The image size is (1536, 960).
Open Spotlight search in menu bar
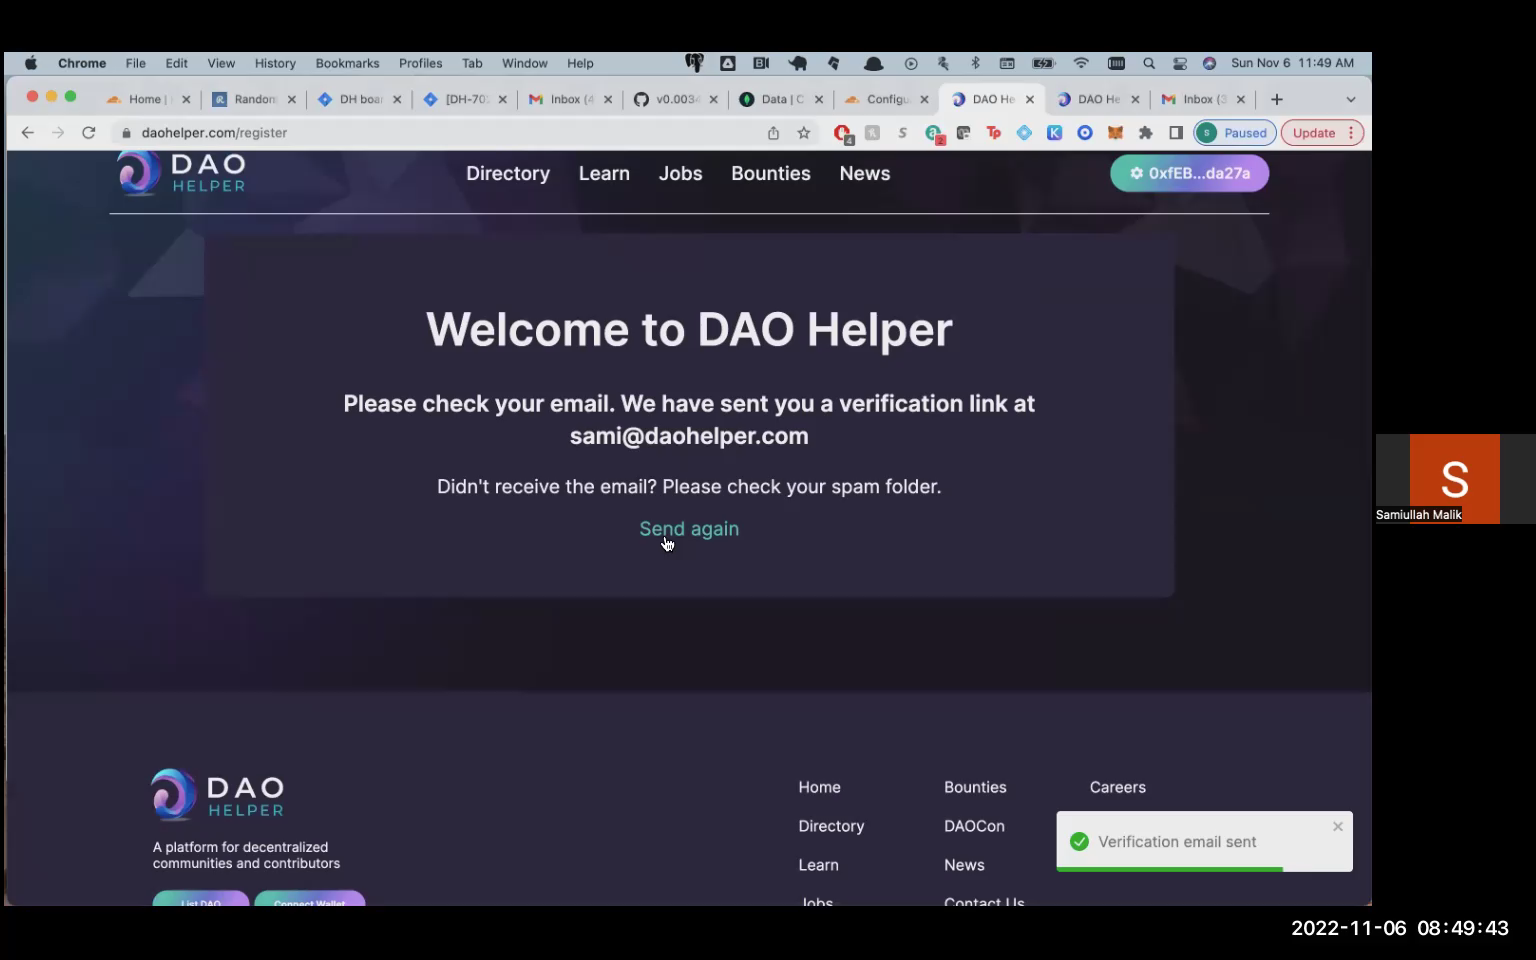coord(1149,63)
